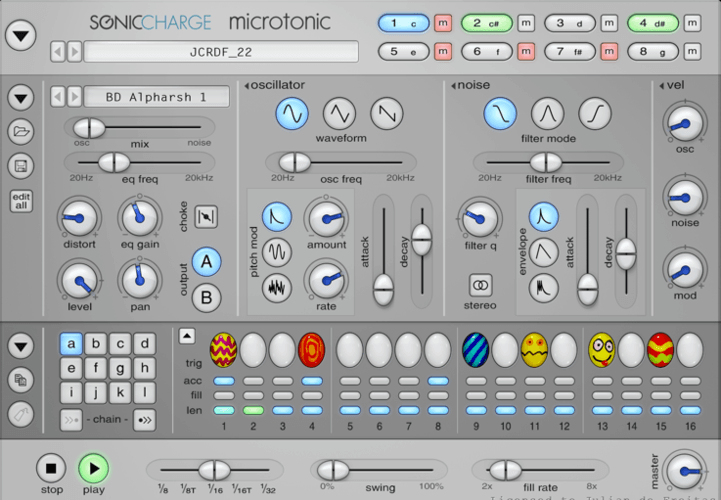This screenshot has height=500, width=721.
Task: Toggle accent on step 1
Action: point(224,381)
